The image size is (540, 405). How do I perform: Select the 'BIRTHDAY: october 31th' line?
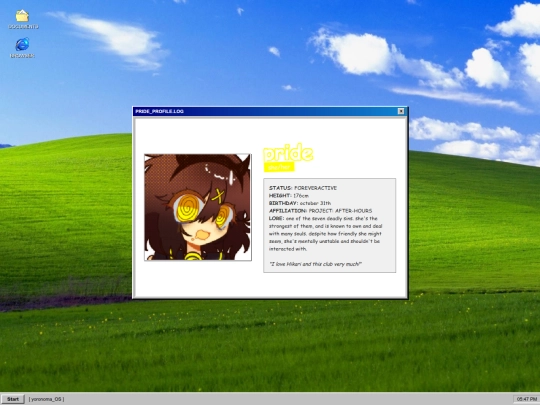pyautogui.click(x=300, y=203)
